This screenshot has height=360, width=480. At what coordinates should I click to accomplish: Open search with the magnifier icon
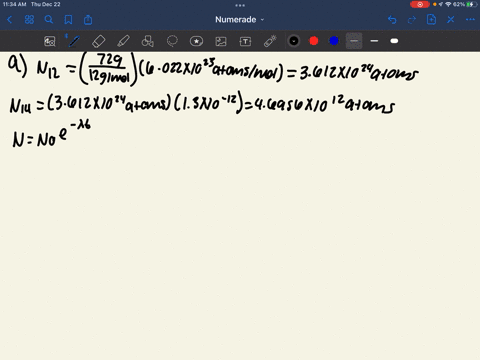click(x=49, y=20)
